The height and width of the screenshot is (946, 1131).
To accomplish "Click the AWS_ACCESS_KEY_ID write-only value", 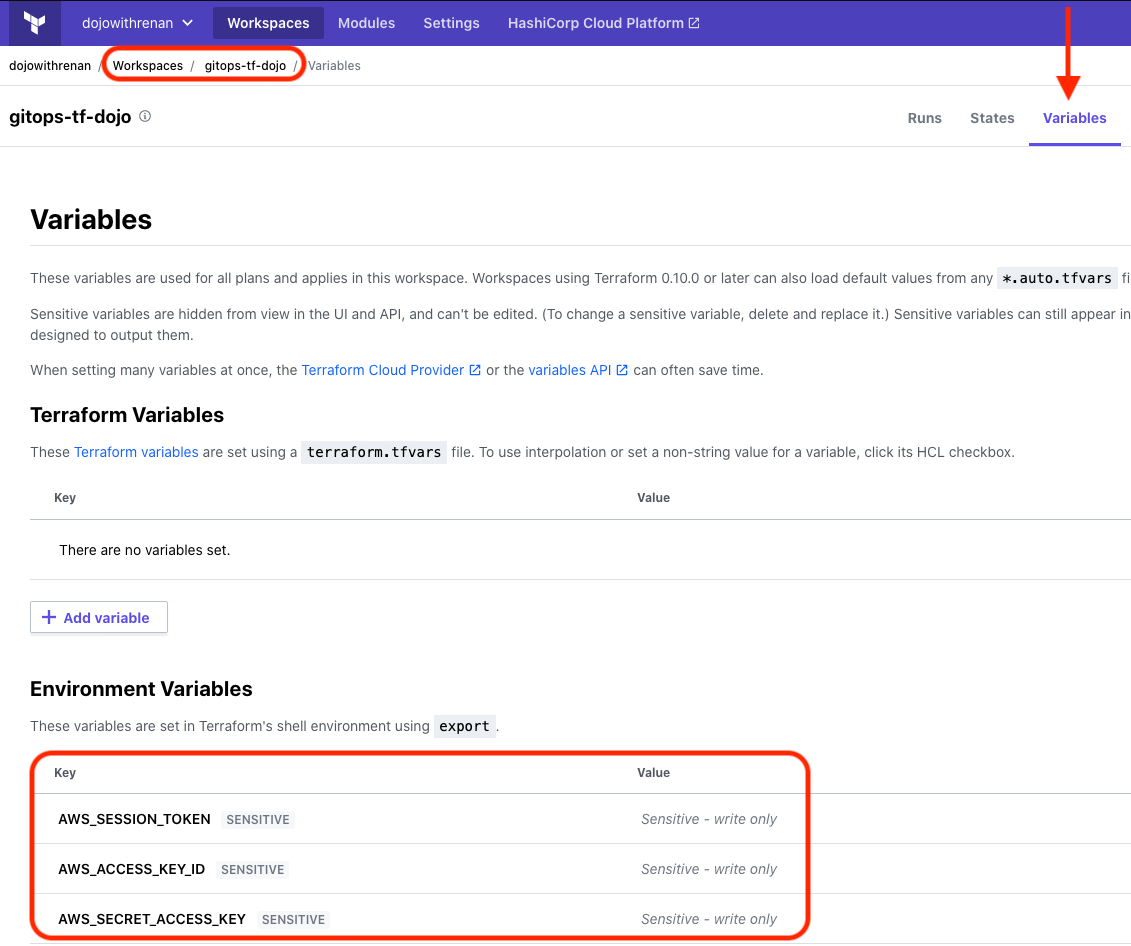I will (x=709, y=869).
